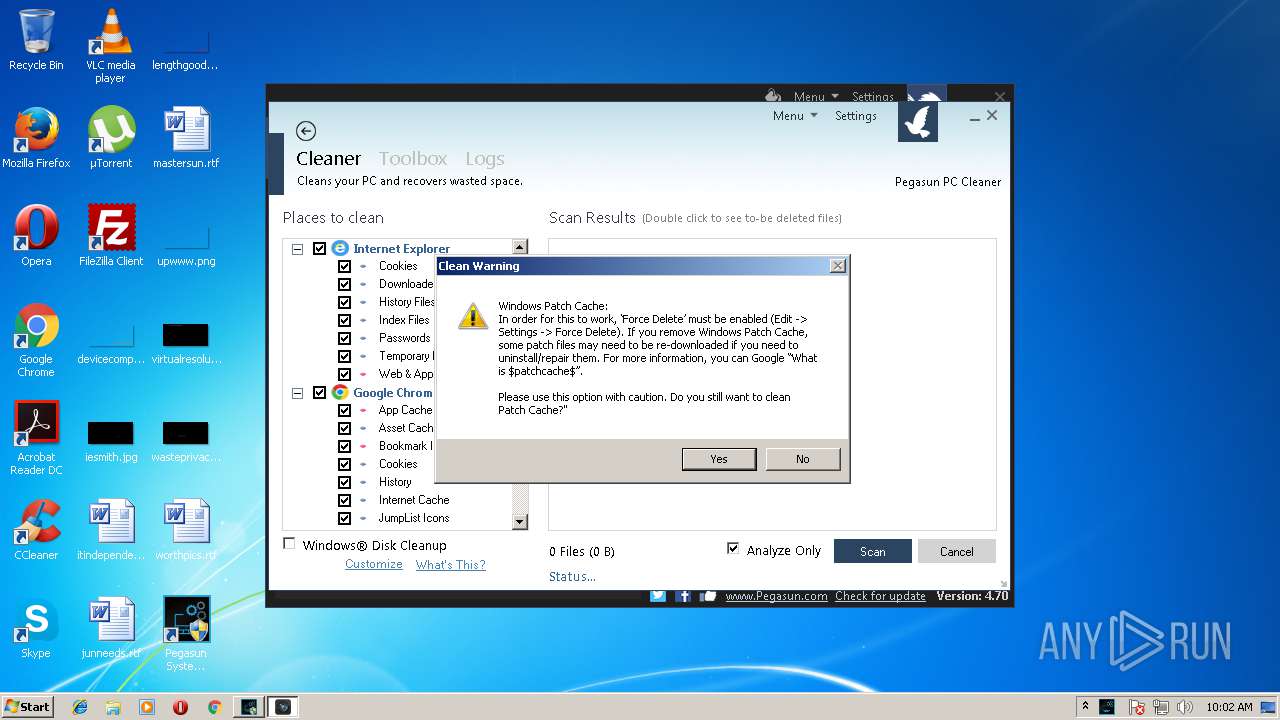Uncheck the Internet Explorer group checkbox

pyautogui.click(x=320, y=248)
